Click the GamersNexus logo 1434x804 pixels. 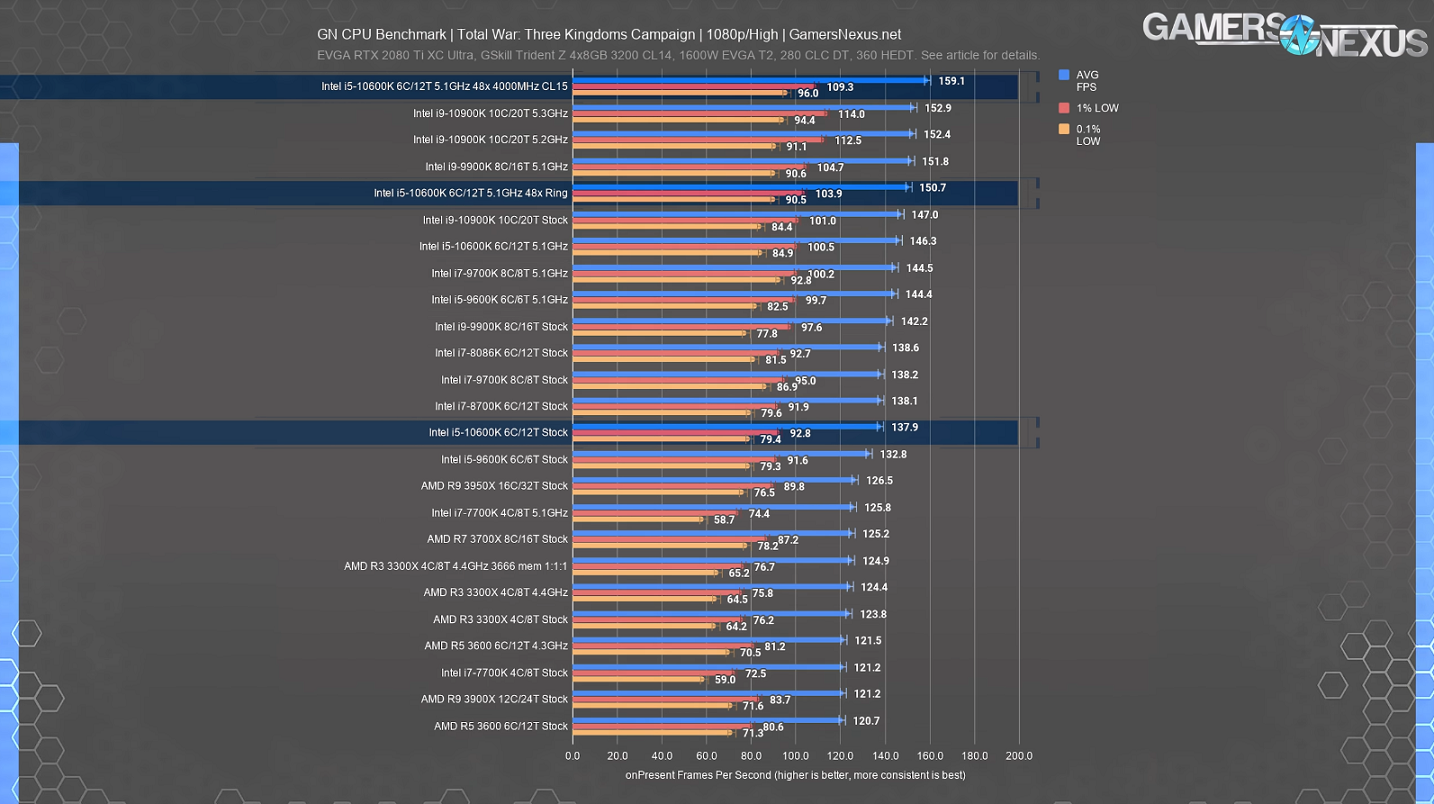click(x=1285, y=35)
